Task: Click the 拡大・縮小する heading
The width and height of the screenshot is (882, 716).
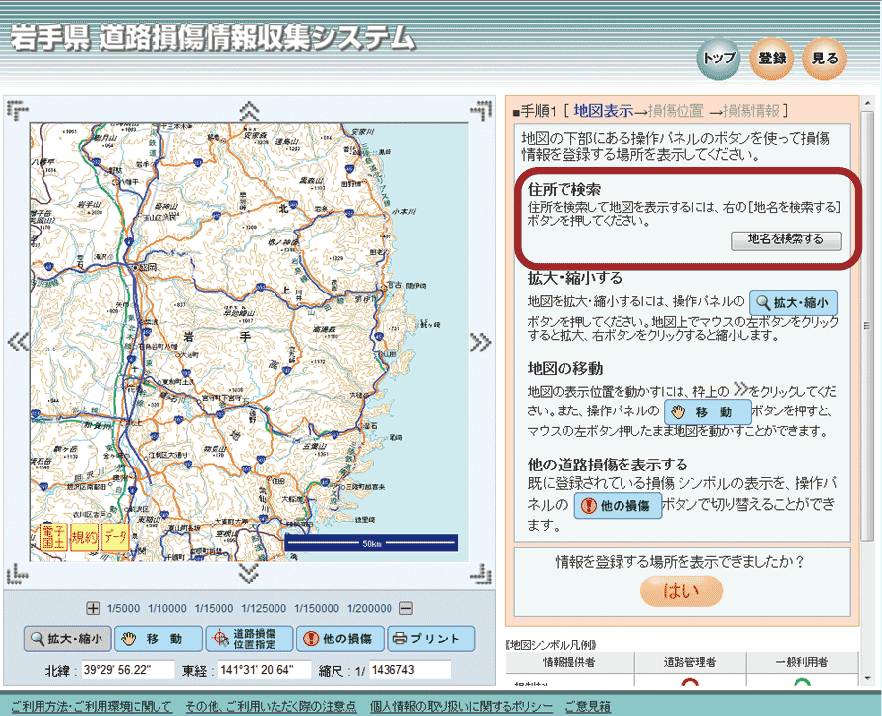Action: click(x=575, y=277)
